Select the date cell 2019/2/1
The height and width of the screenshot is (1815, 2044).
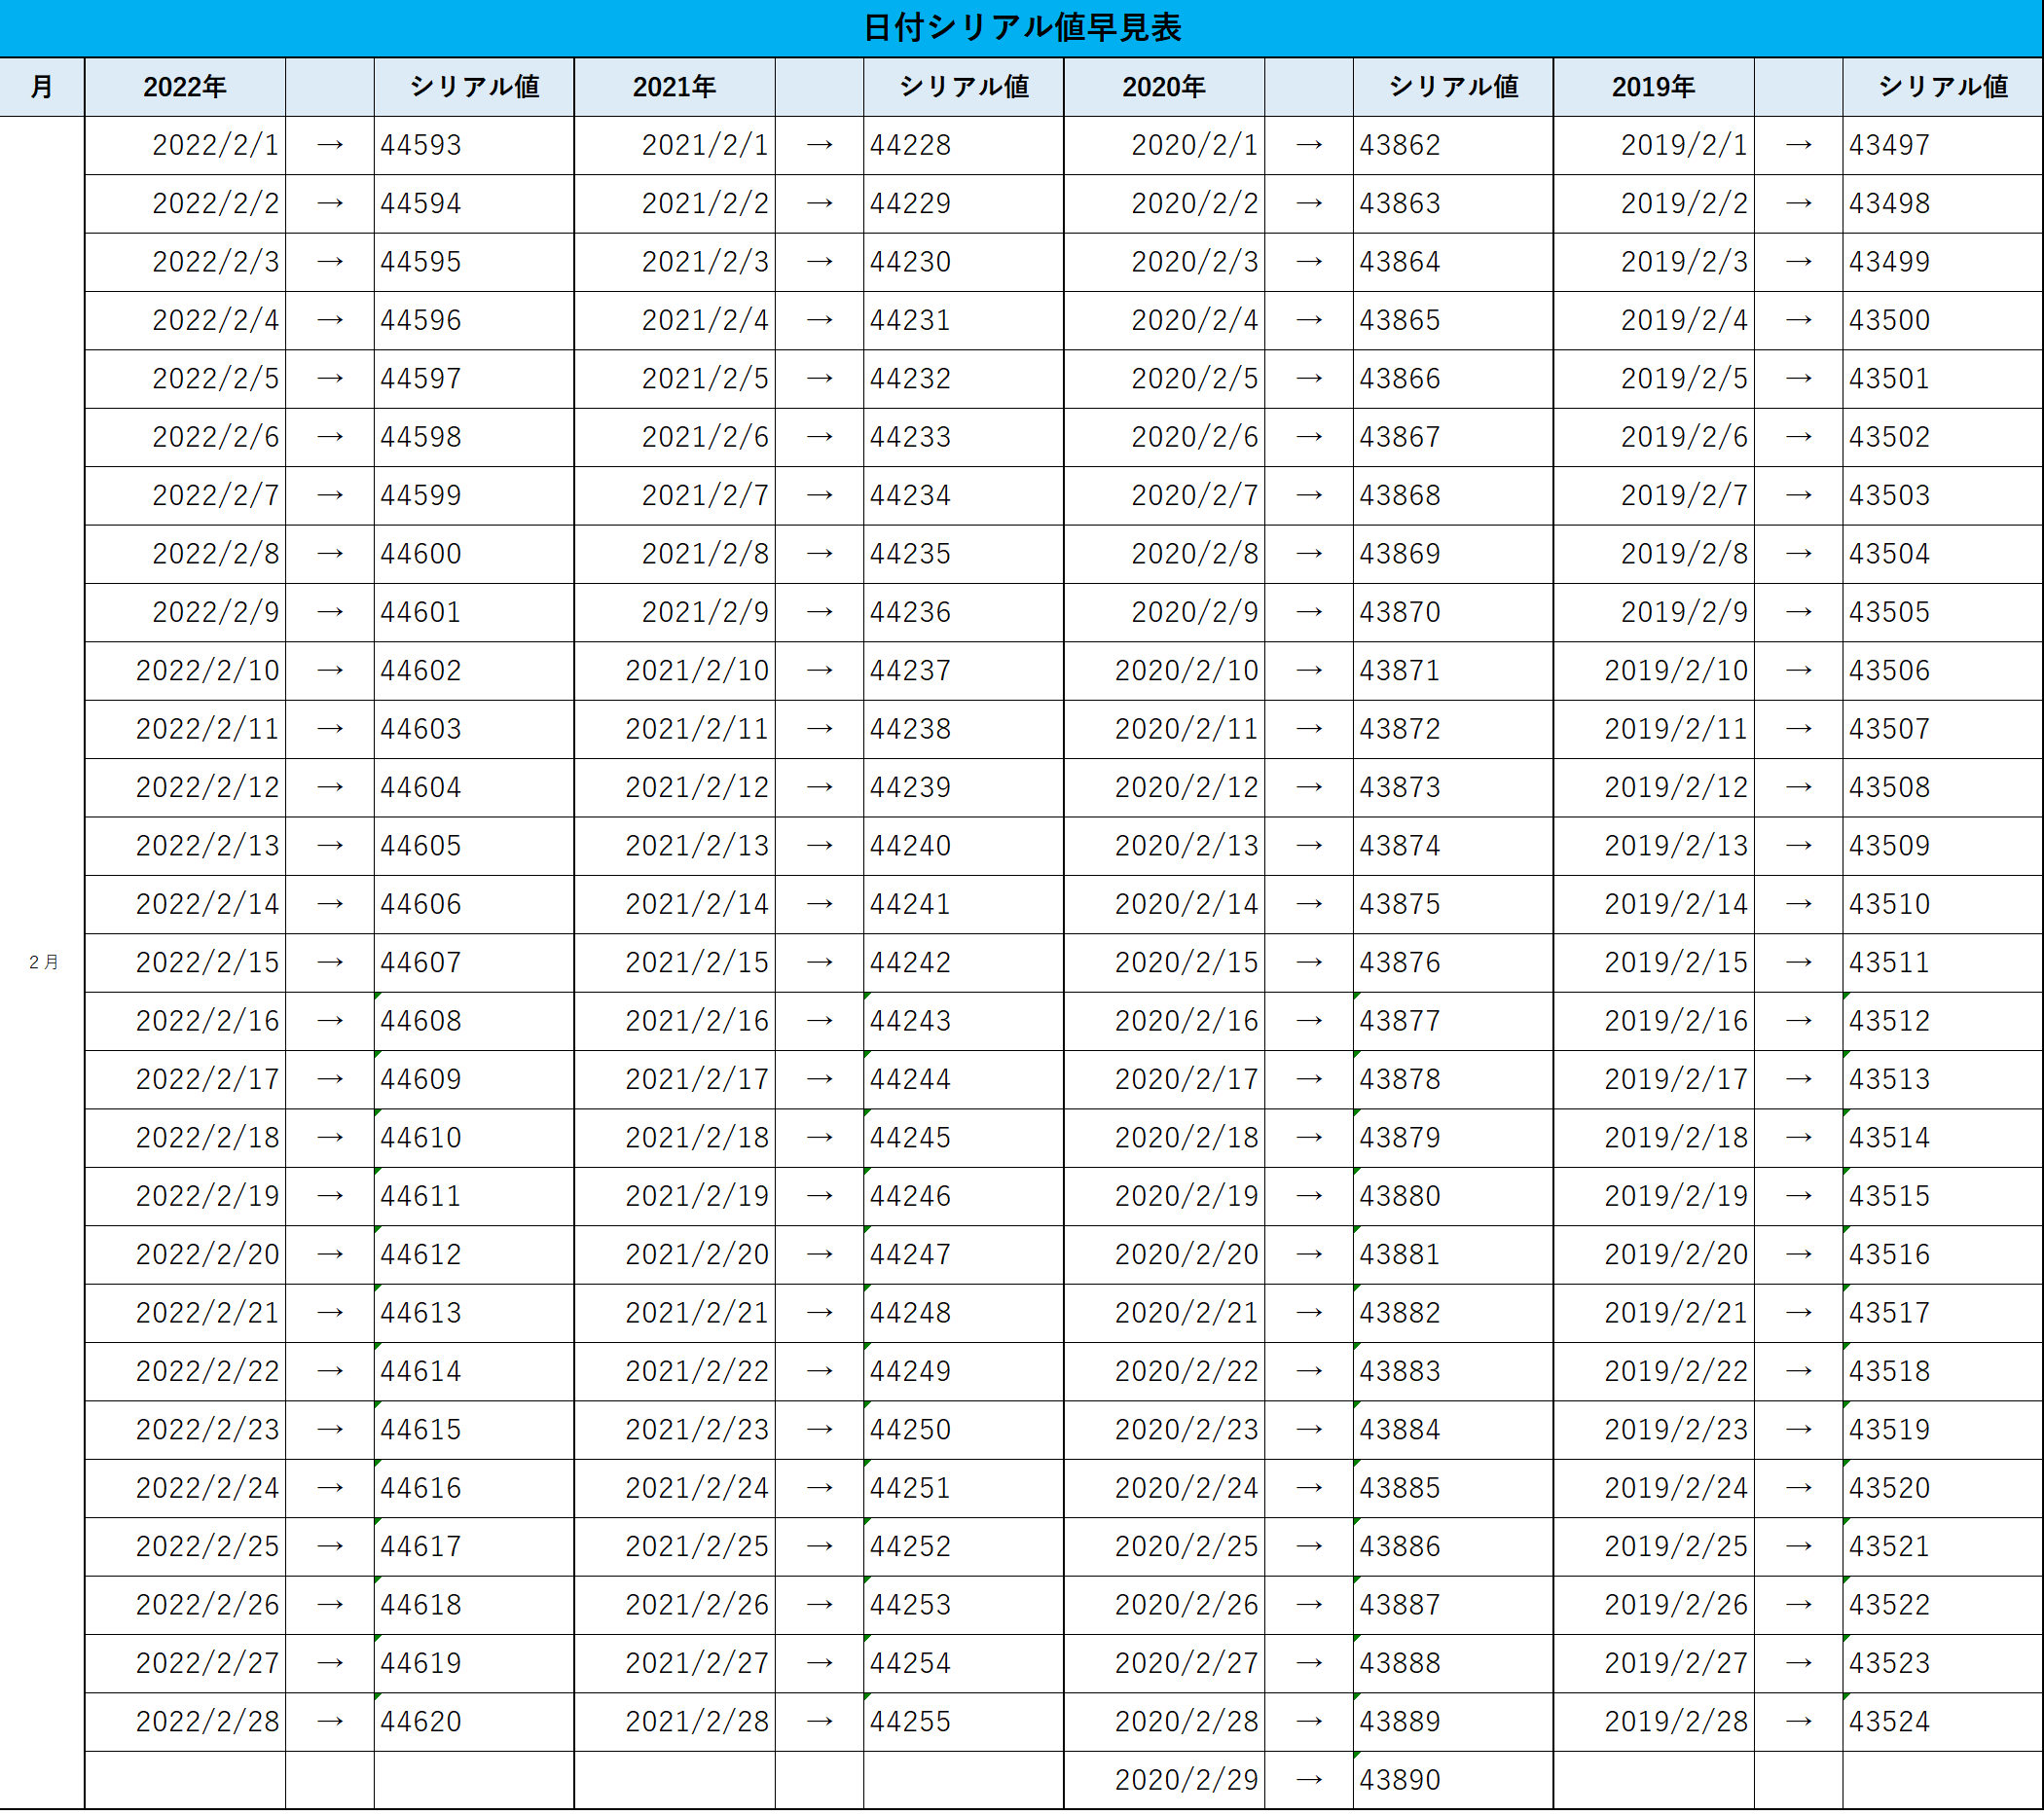(x=1654, y=146)
